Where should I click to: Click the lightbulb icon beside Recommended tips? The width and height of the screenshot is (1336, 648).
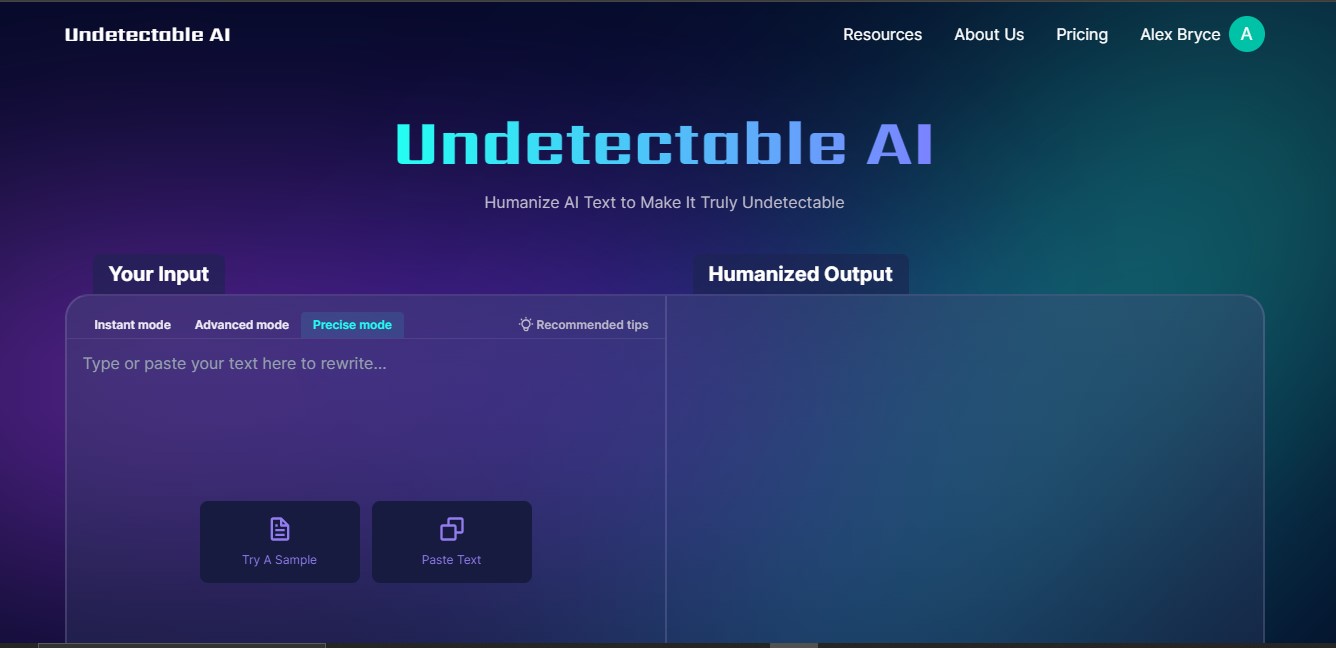[x=524, y=324]
